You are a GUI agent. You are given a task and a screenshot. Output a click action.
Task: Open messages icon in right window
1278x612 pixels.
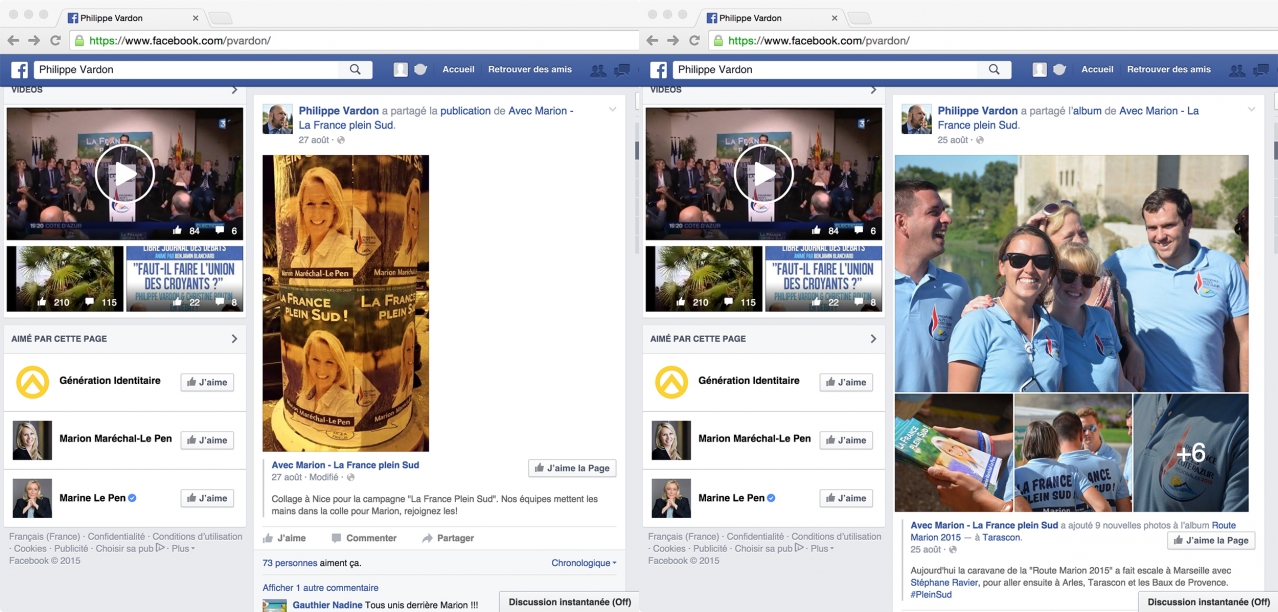click(1260, 70)
